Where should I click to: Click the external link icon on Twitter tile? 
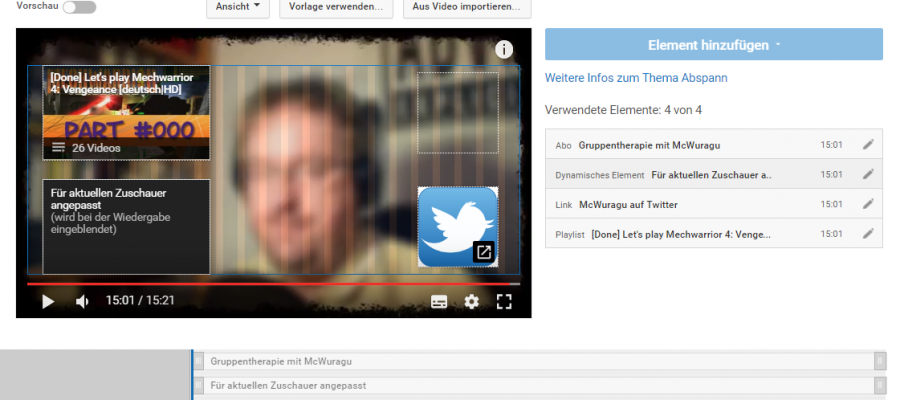[483, 252]
